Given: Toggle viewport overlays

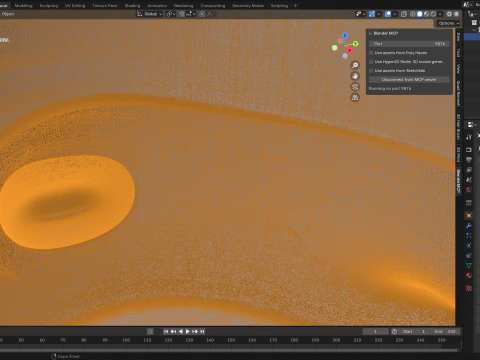Looking at the screenshot, I should [388, 14].
